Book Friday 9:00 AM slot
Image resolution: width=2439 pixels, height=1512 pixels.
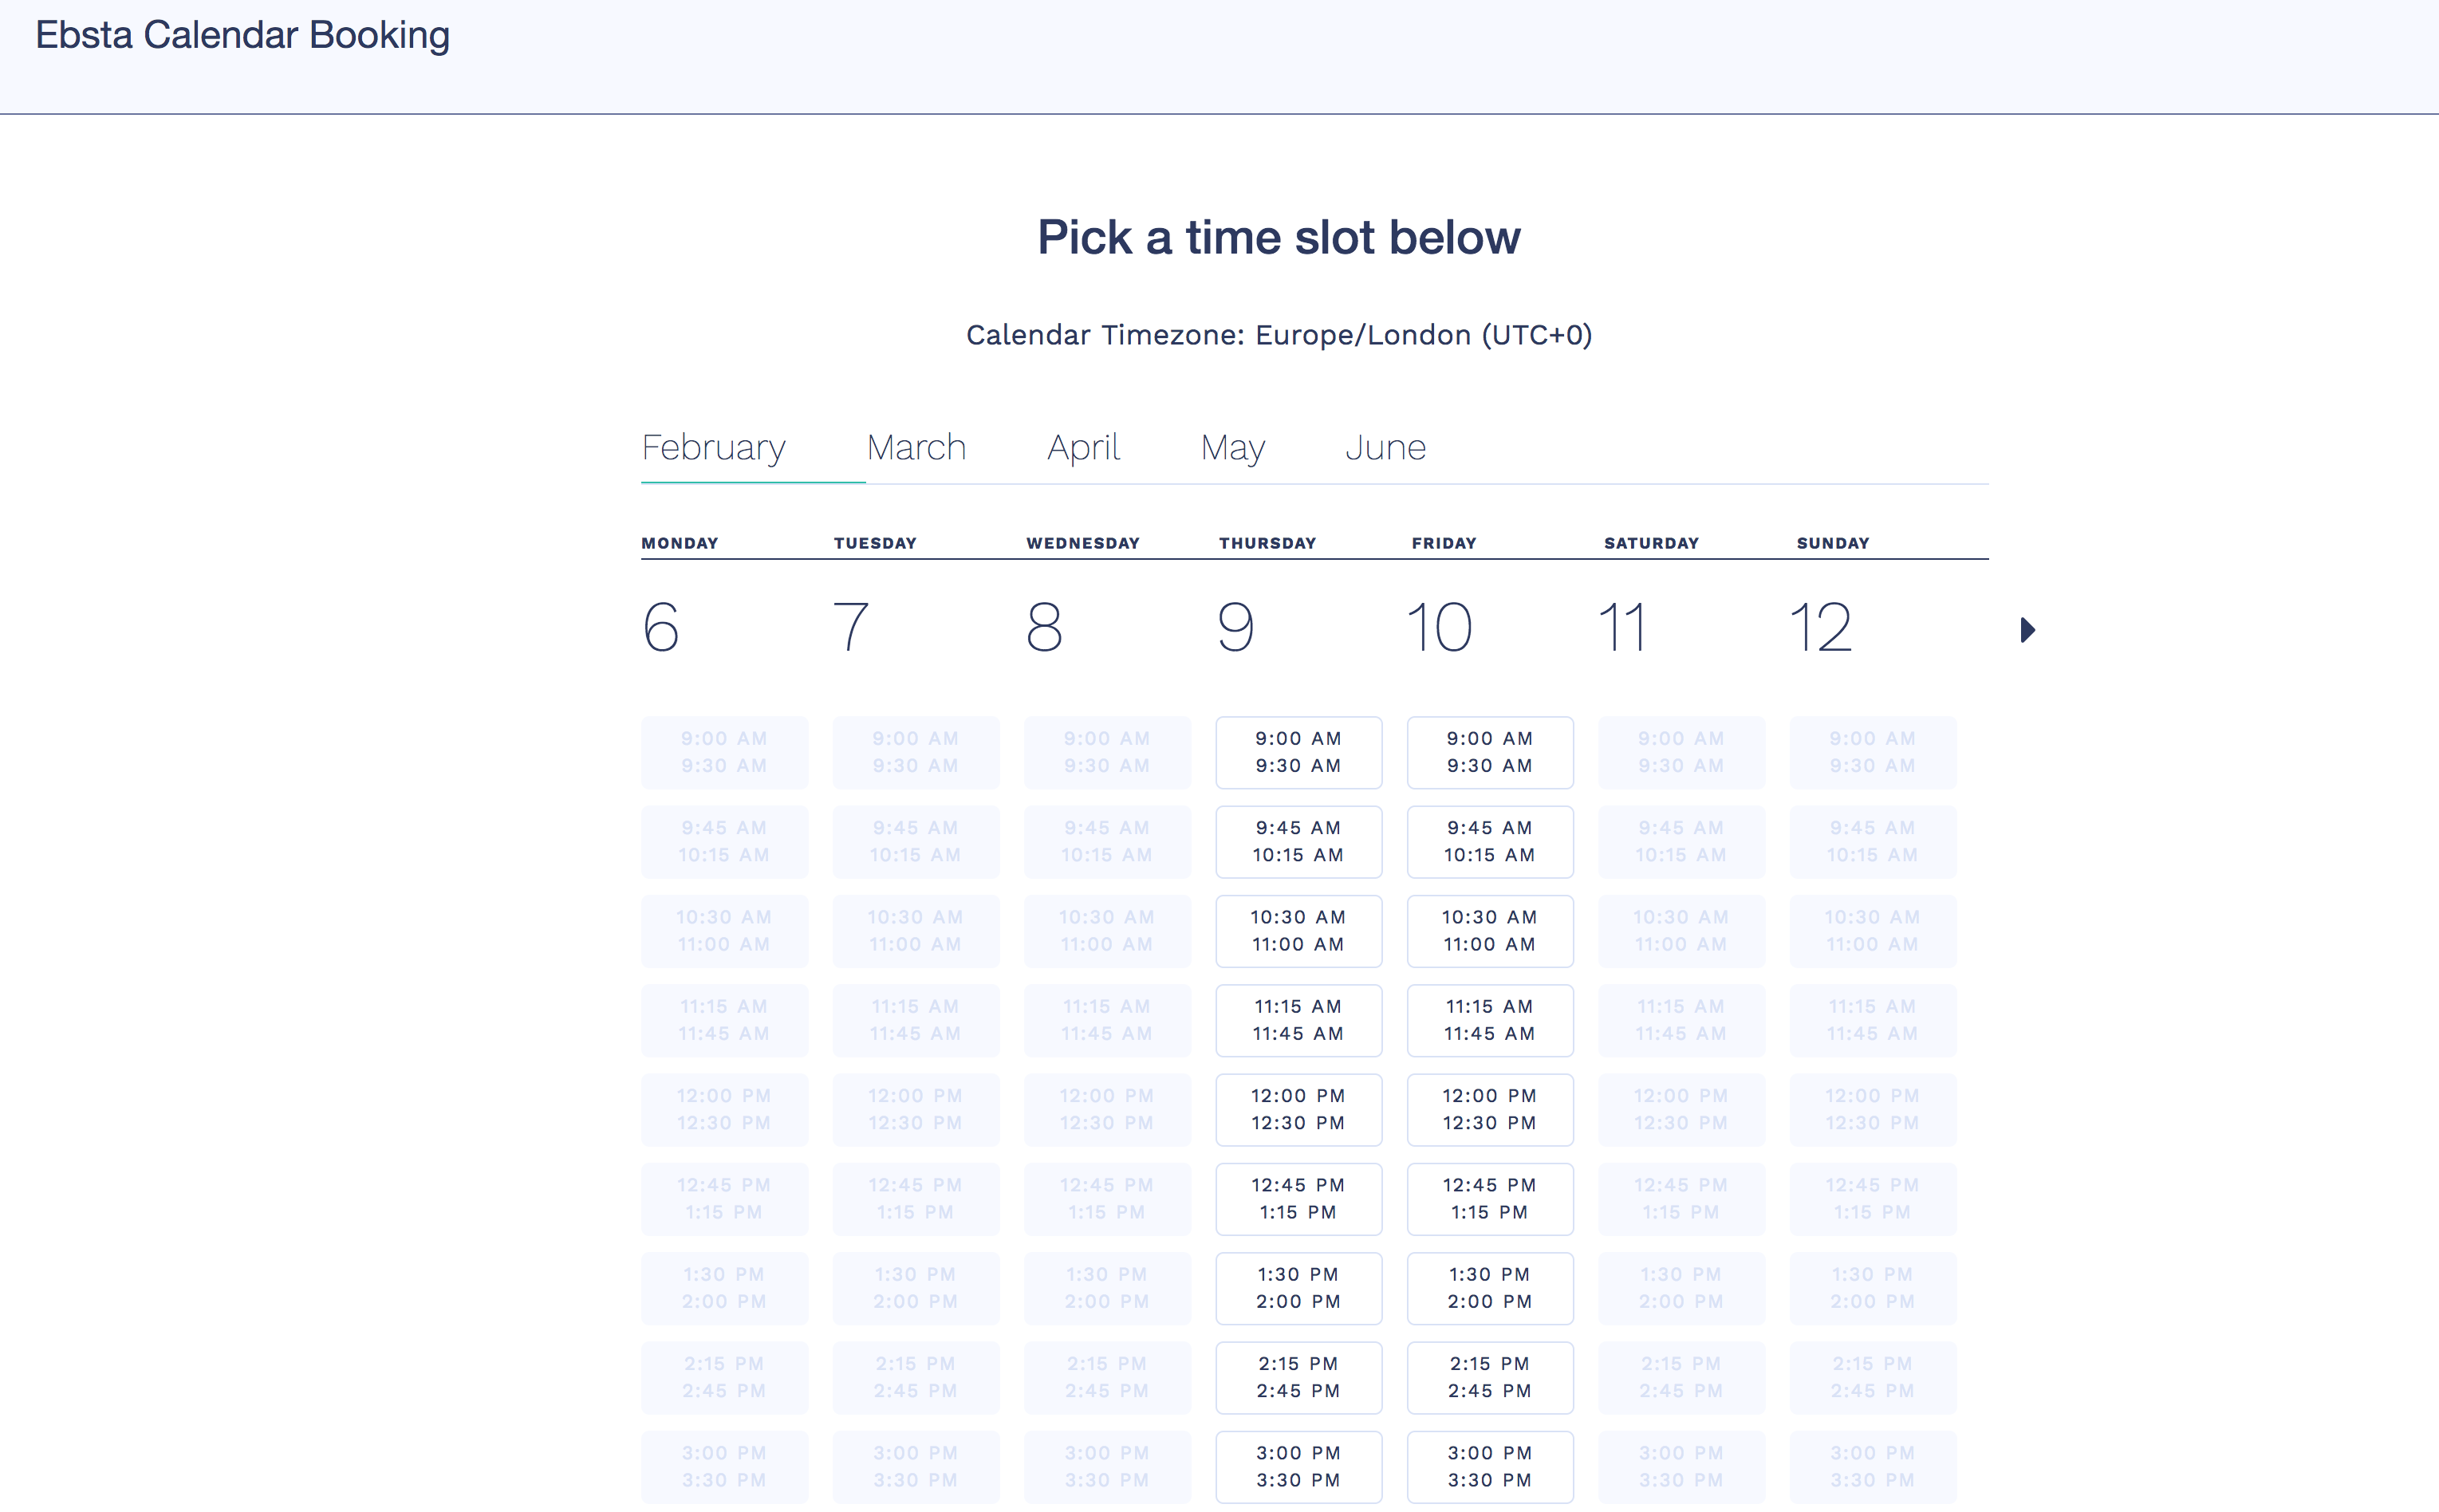pyautogui.click(x=1489, y=752)
